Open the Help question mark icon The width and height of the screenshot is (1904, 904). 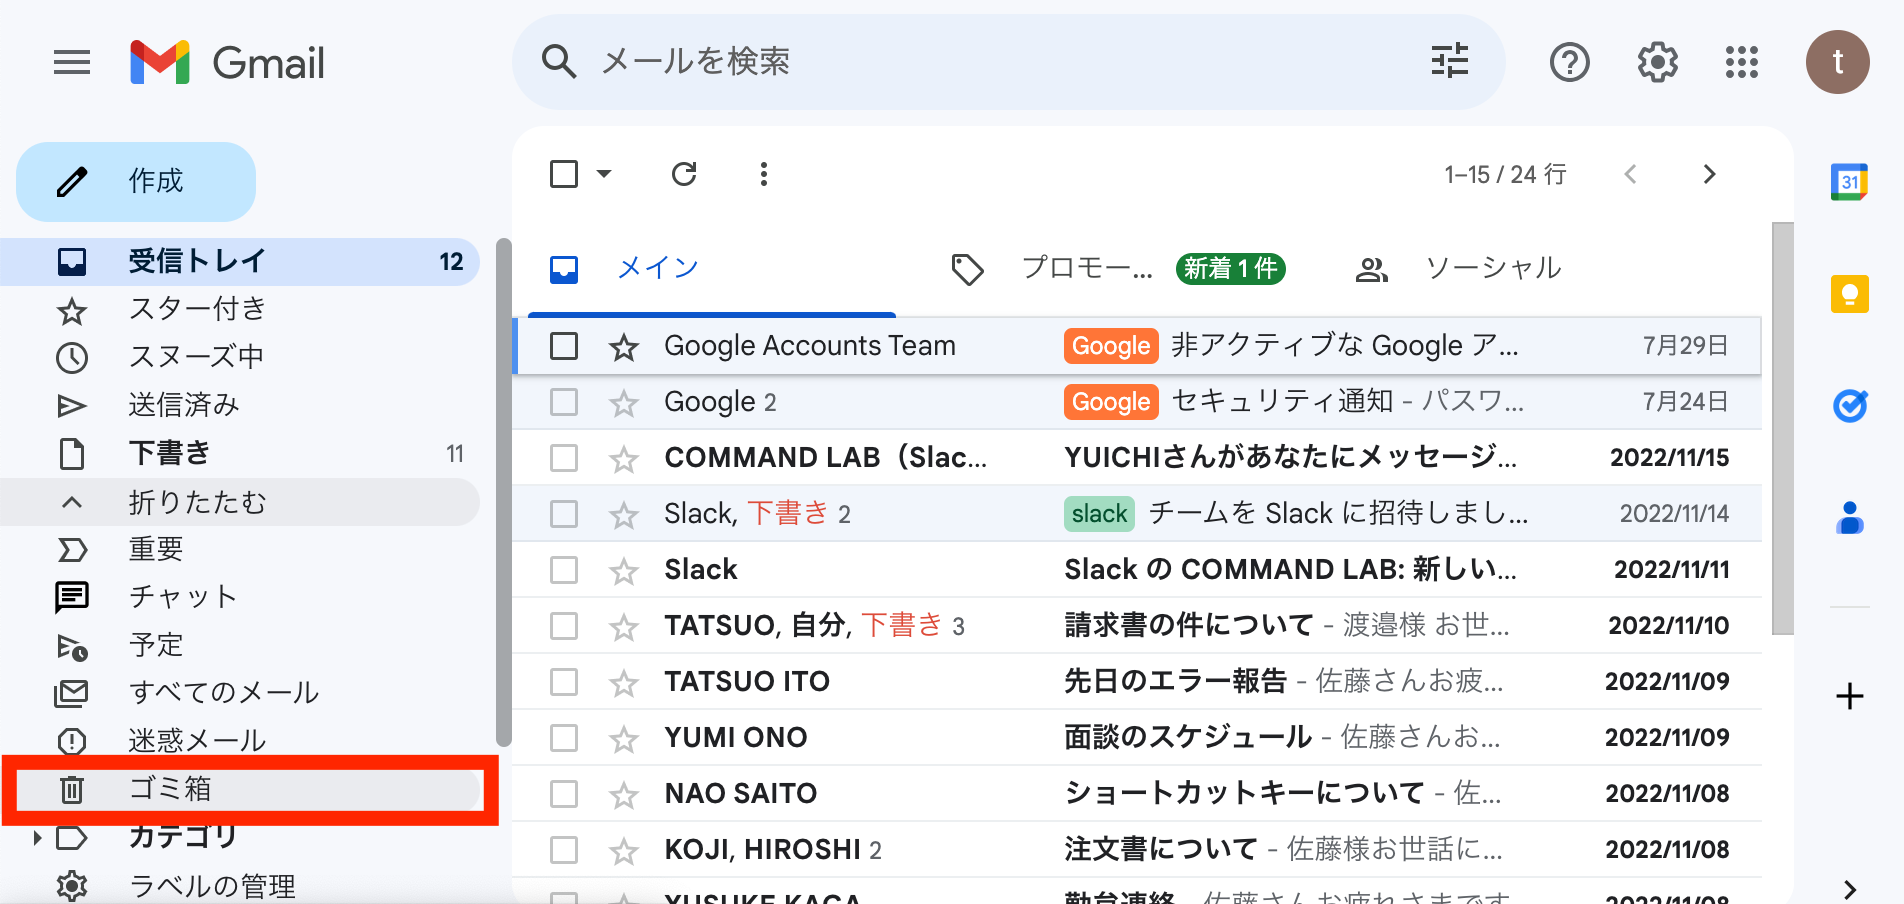click(x=1569, y=62)
